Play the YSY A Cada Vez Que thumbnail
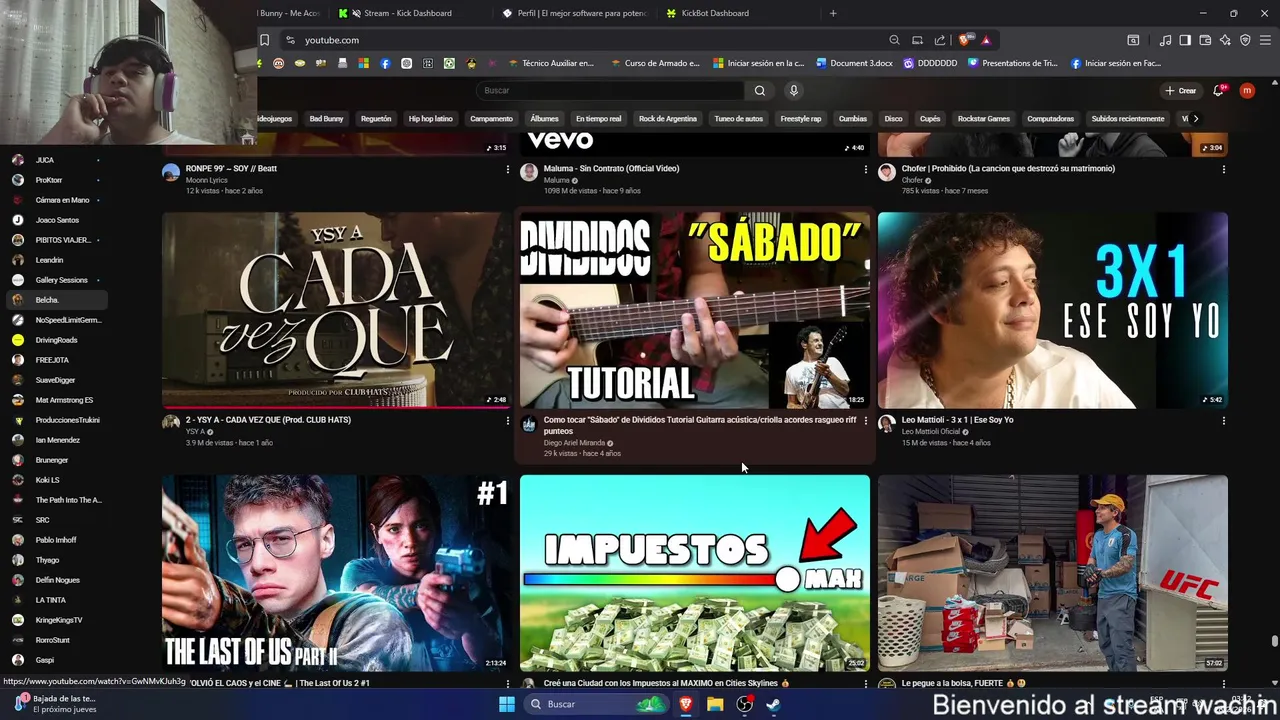This screenshot has width=1280, height=720. click(336, 310)
